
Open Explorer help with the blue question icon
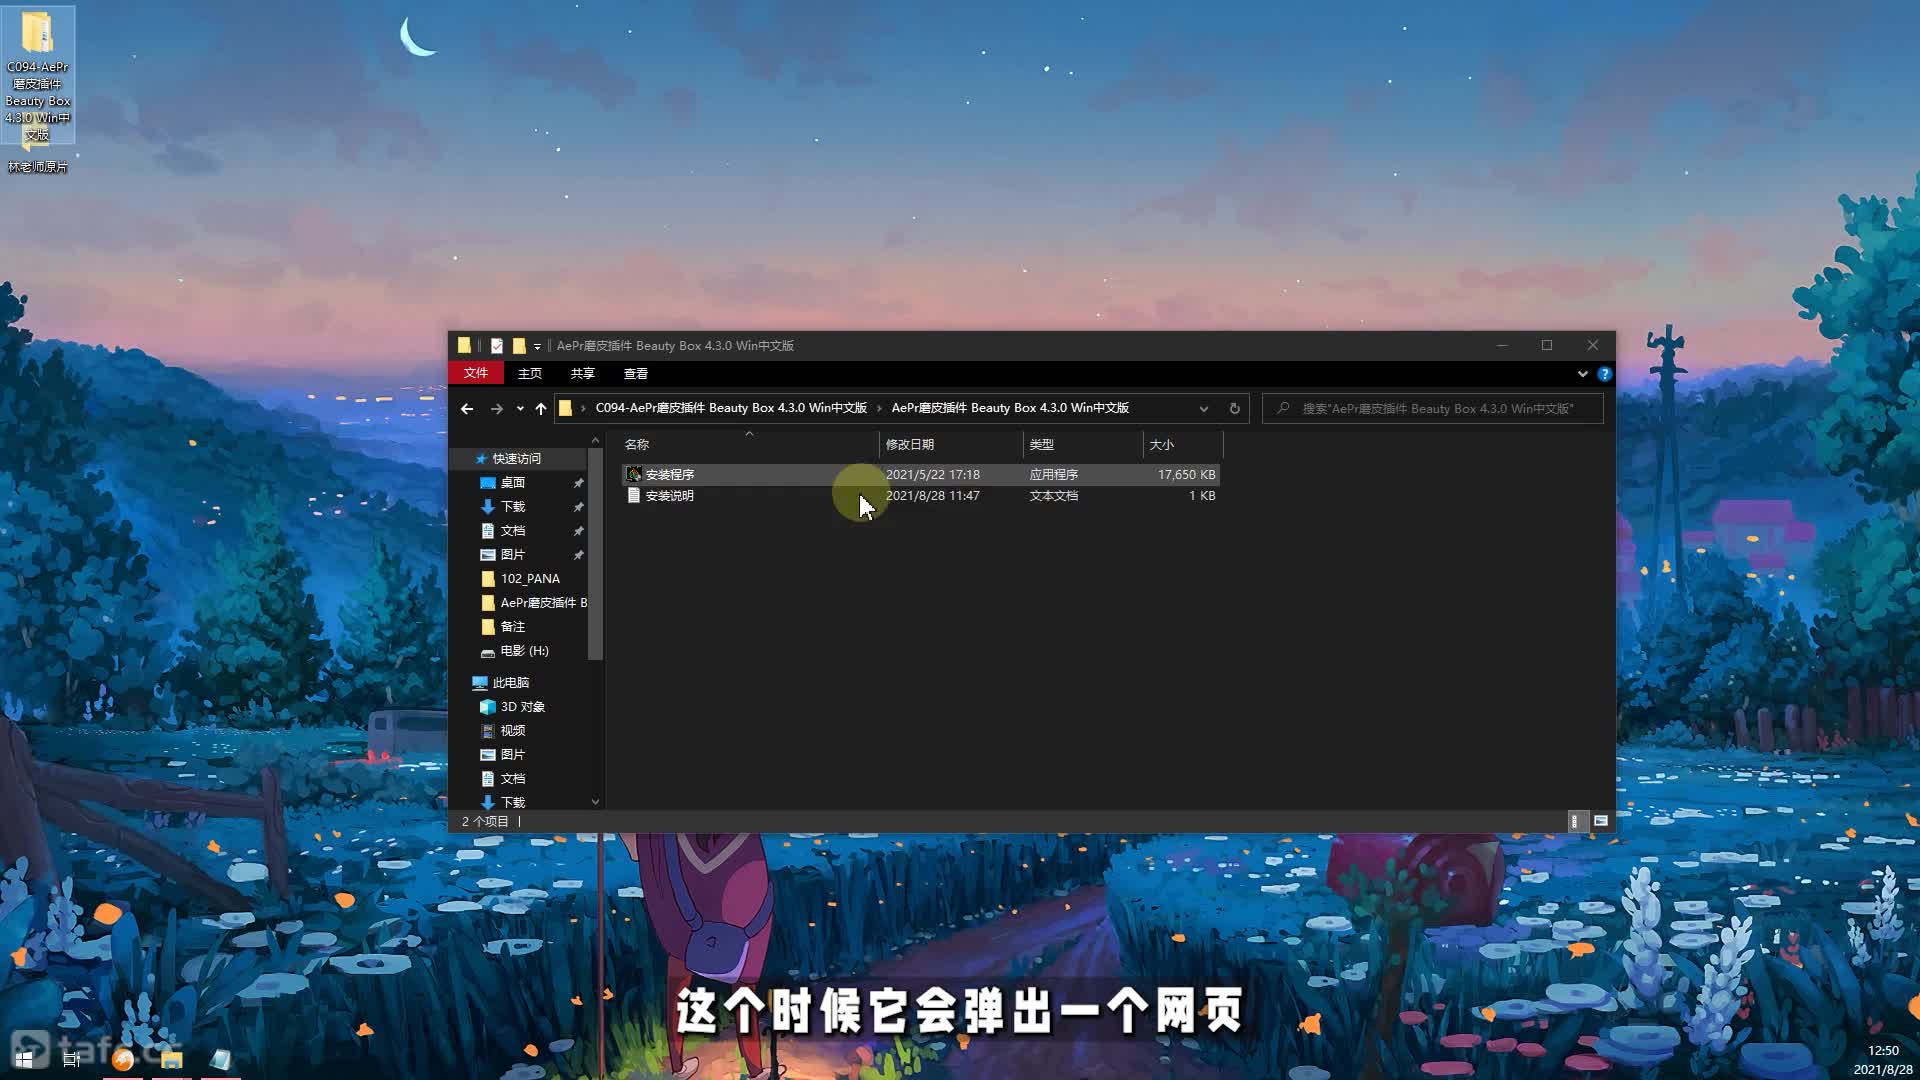(1604, 374)
